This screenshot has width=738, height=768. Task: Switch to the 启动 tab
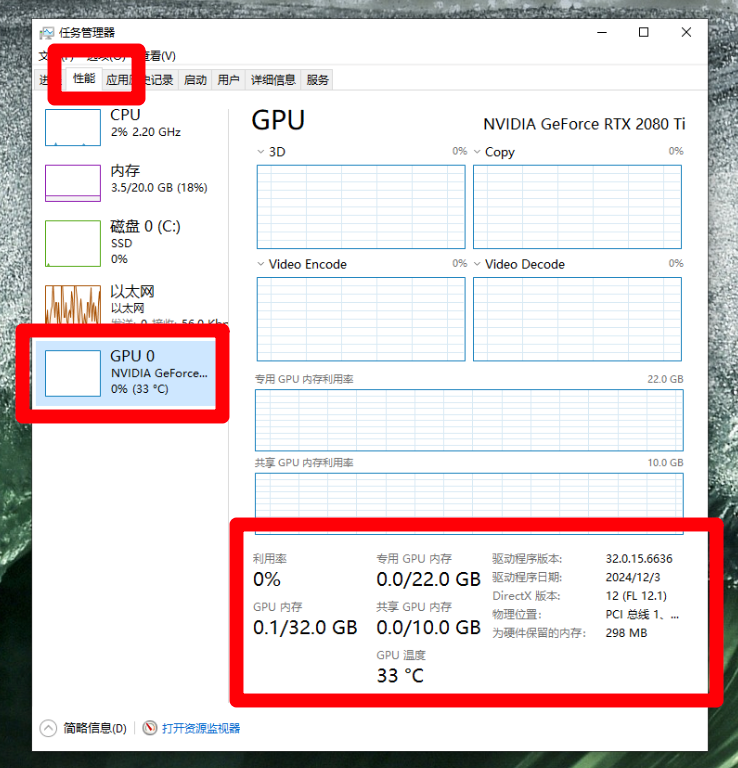195,80
